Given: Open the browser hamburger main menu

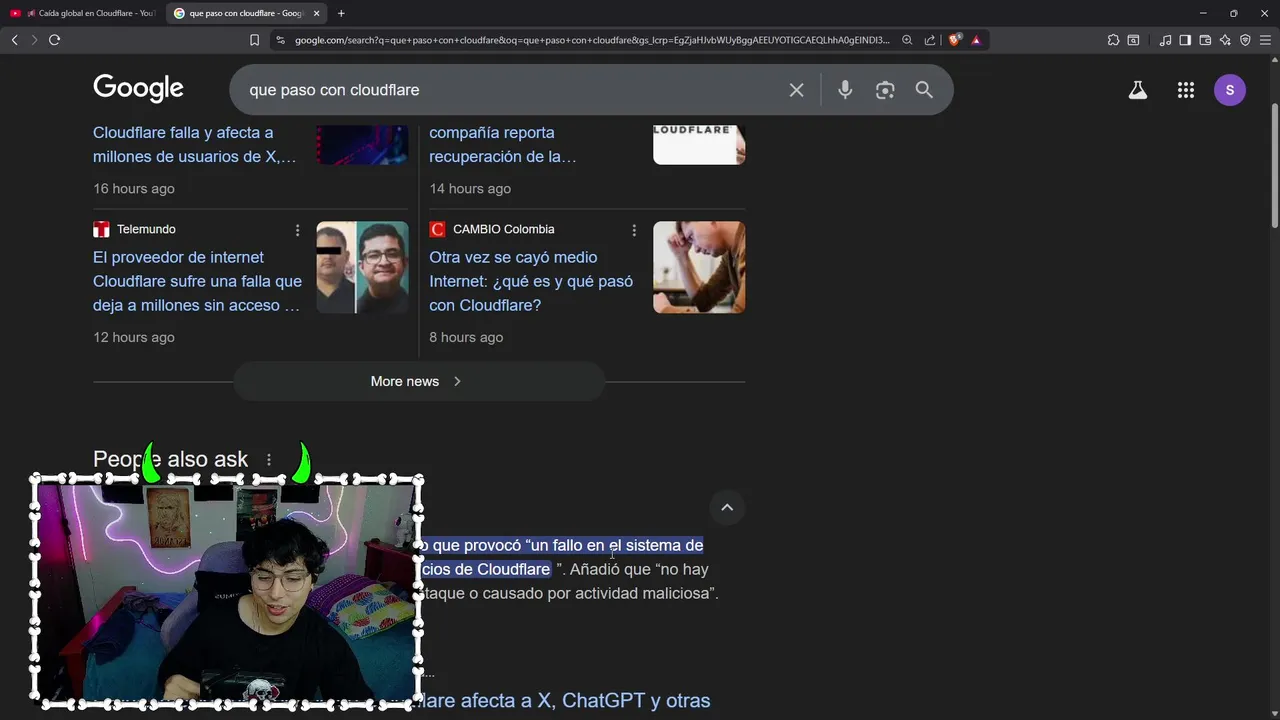Looking at the screenshot, I should tap(1265, 40).
